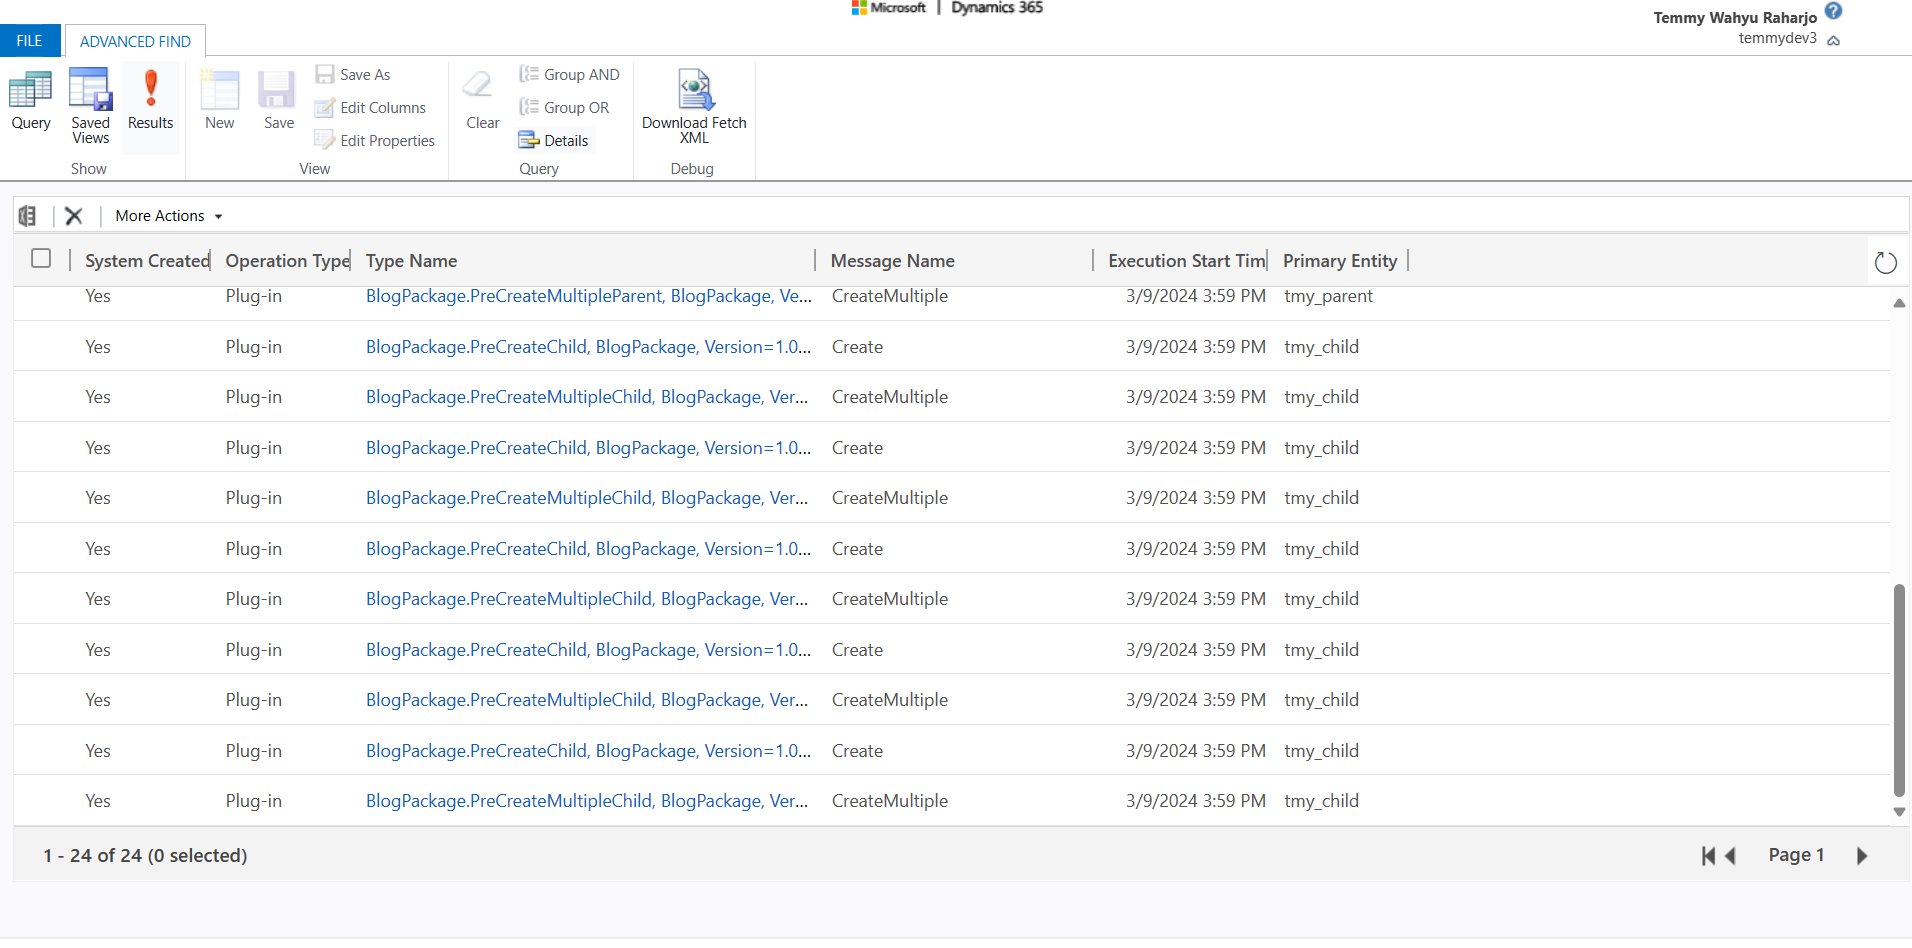
Task: Open Edit Columns
Action: point(370,108)
